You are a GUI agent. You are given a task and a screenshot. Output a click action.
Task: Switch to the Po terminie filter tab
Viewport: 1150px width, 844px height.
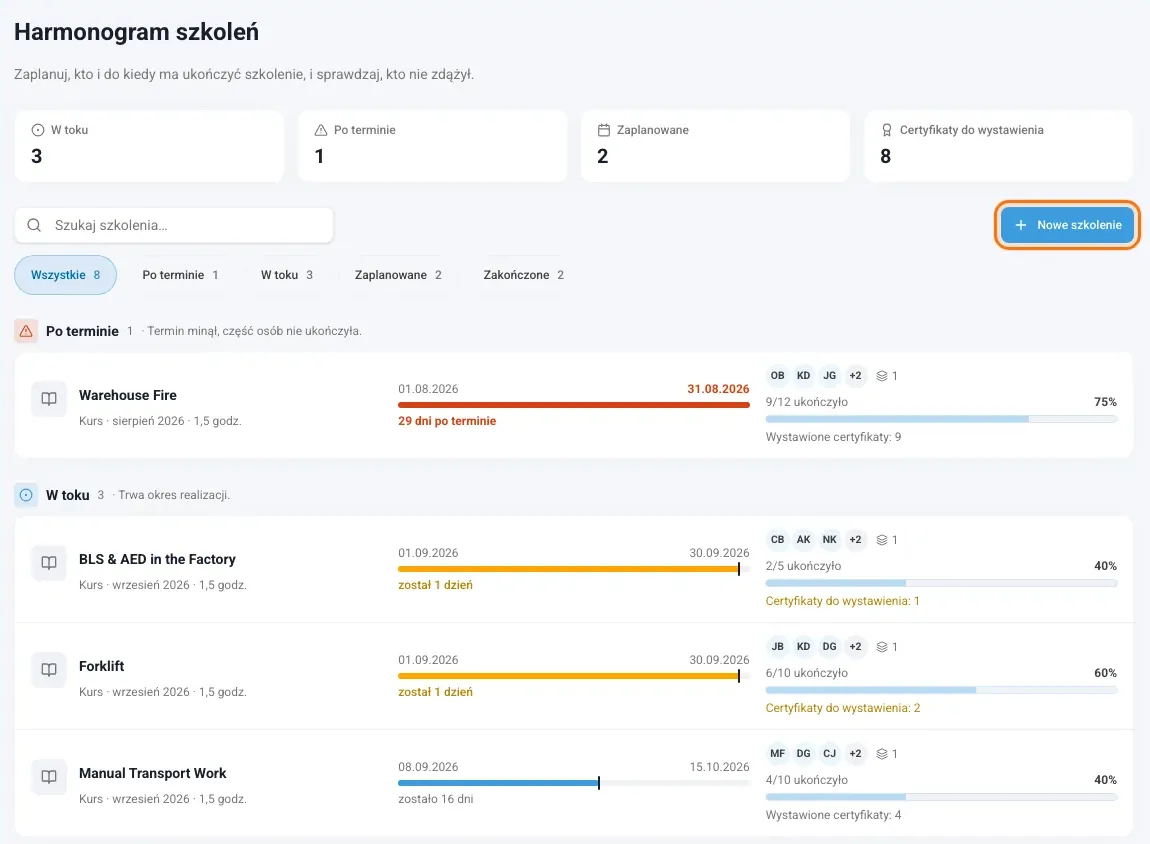(180, 275)
